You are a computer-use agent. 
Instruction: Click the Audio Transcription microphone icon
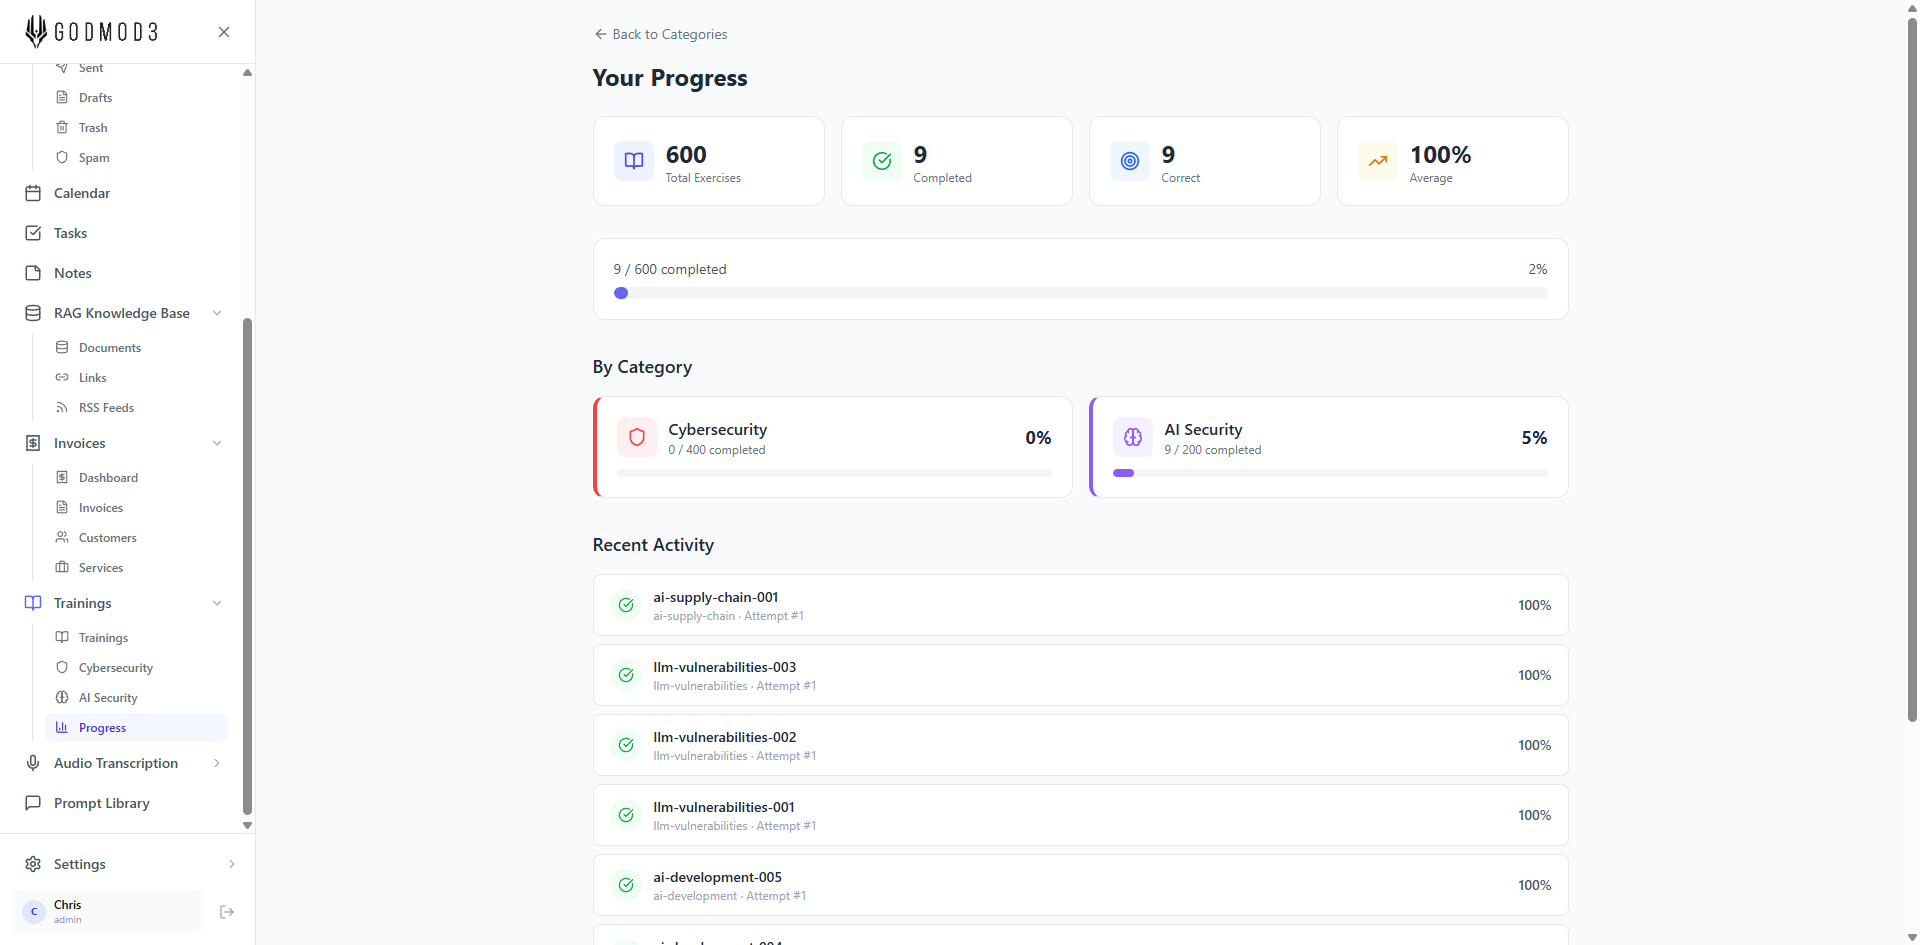(33, 763)
